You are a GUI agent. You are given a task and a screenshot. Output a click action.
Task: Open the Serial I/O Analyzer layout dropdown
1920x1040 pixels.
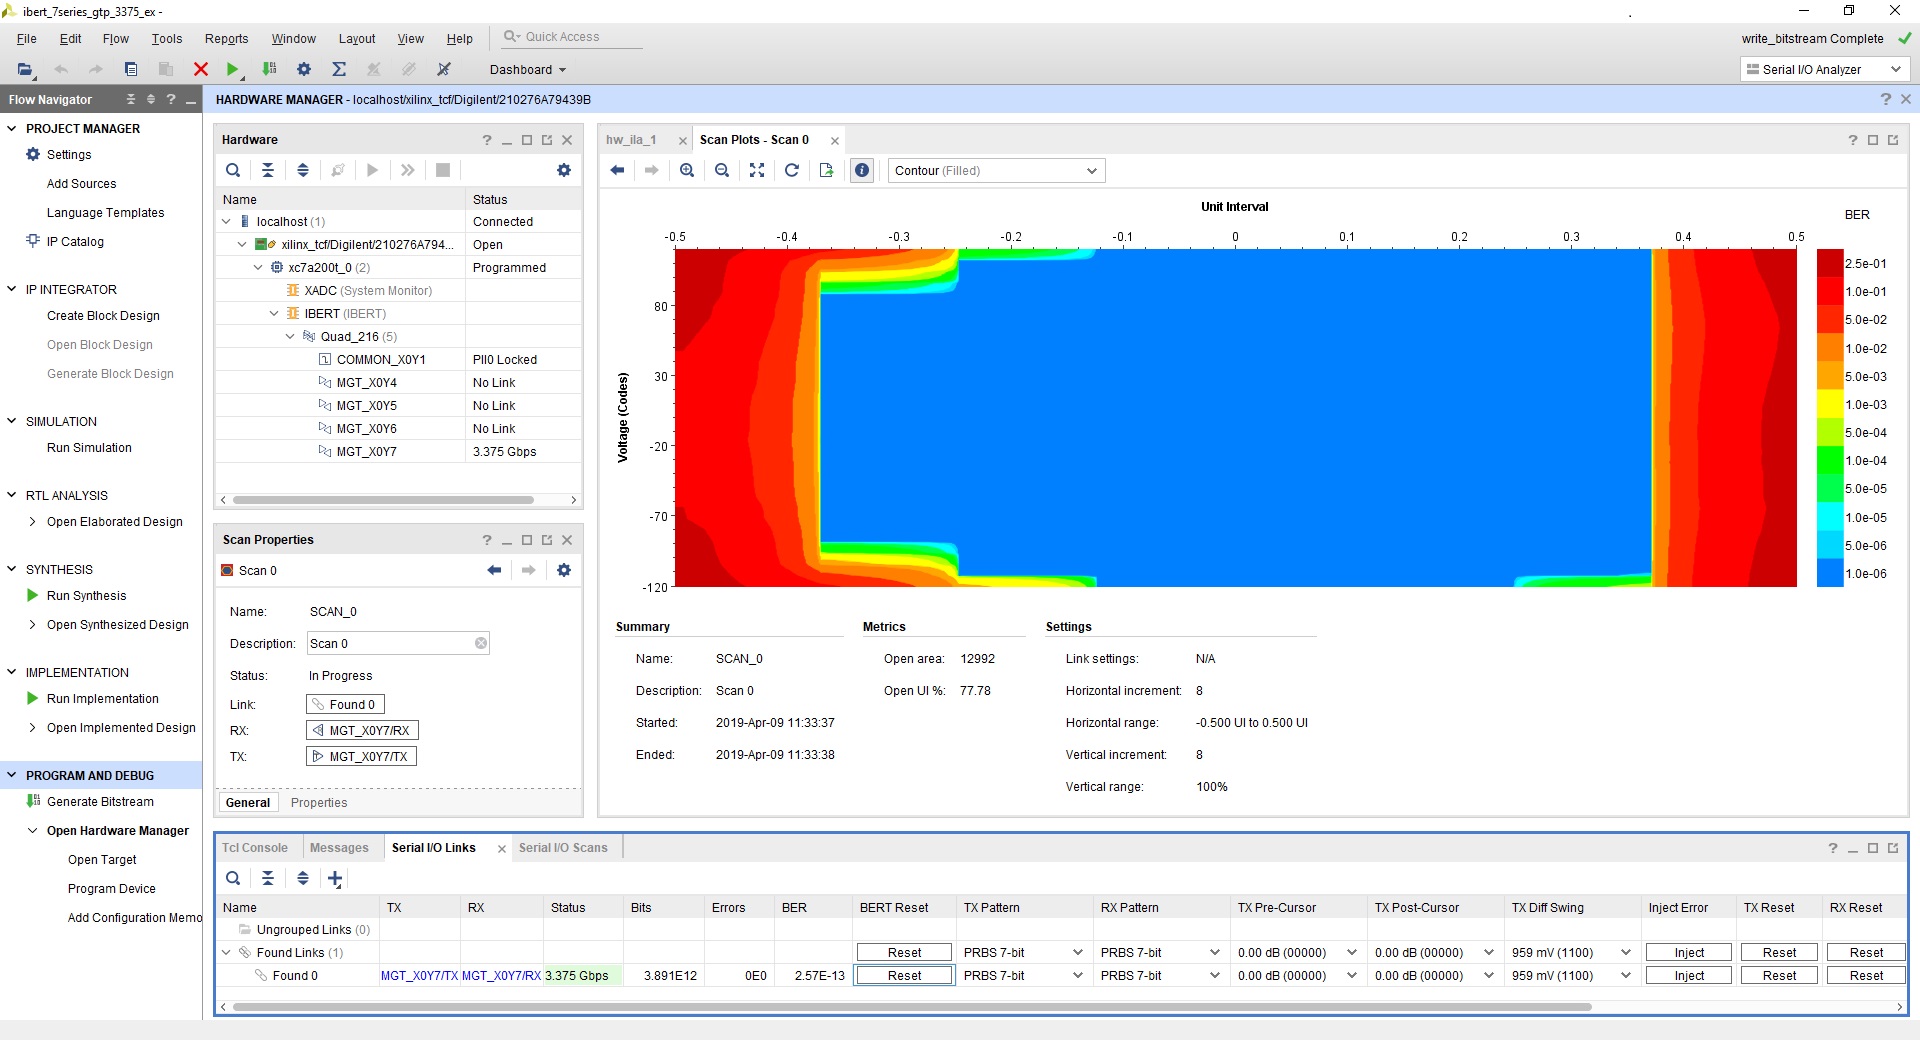pyautogui.click(x=1824, y=69)
